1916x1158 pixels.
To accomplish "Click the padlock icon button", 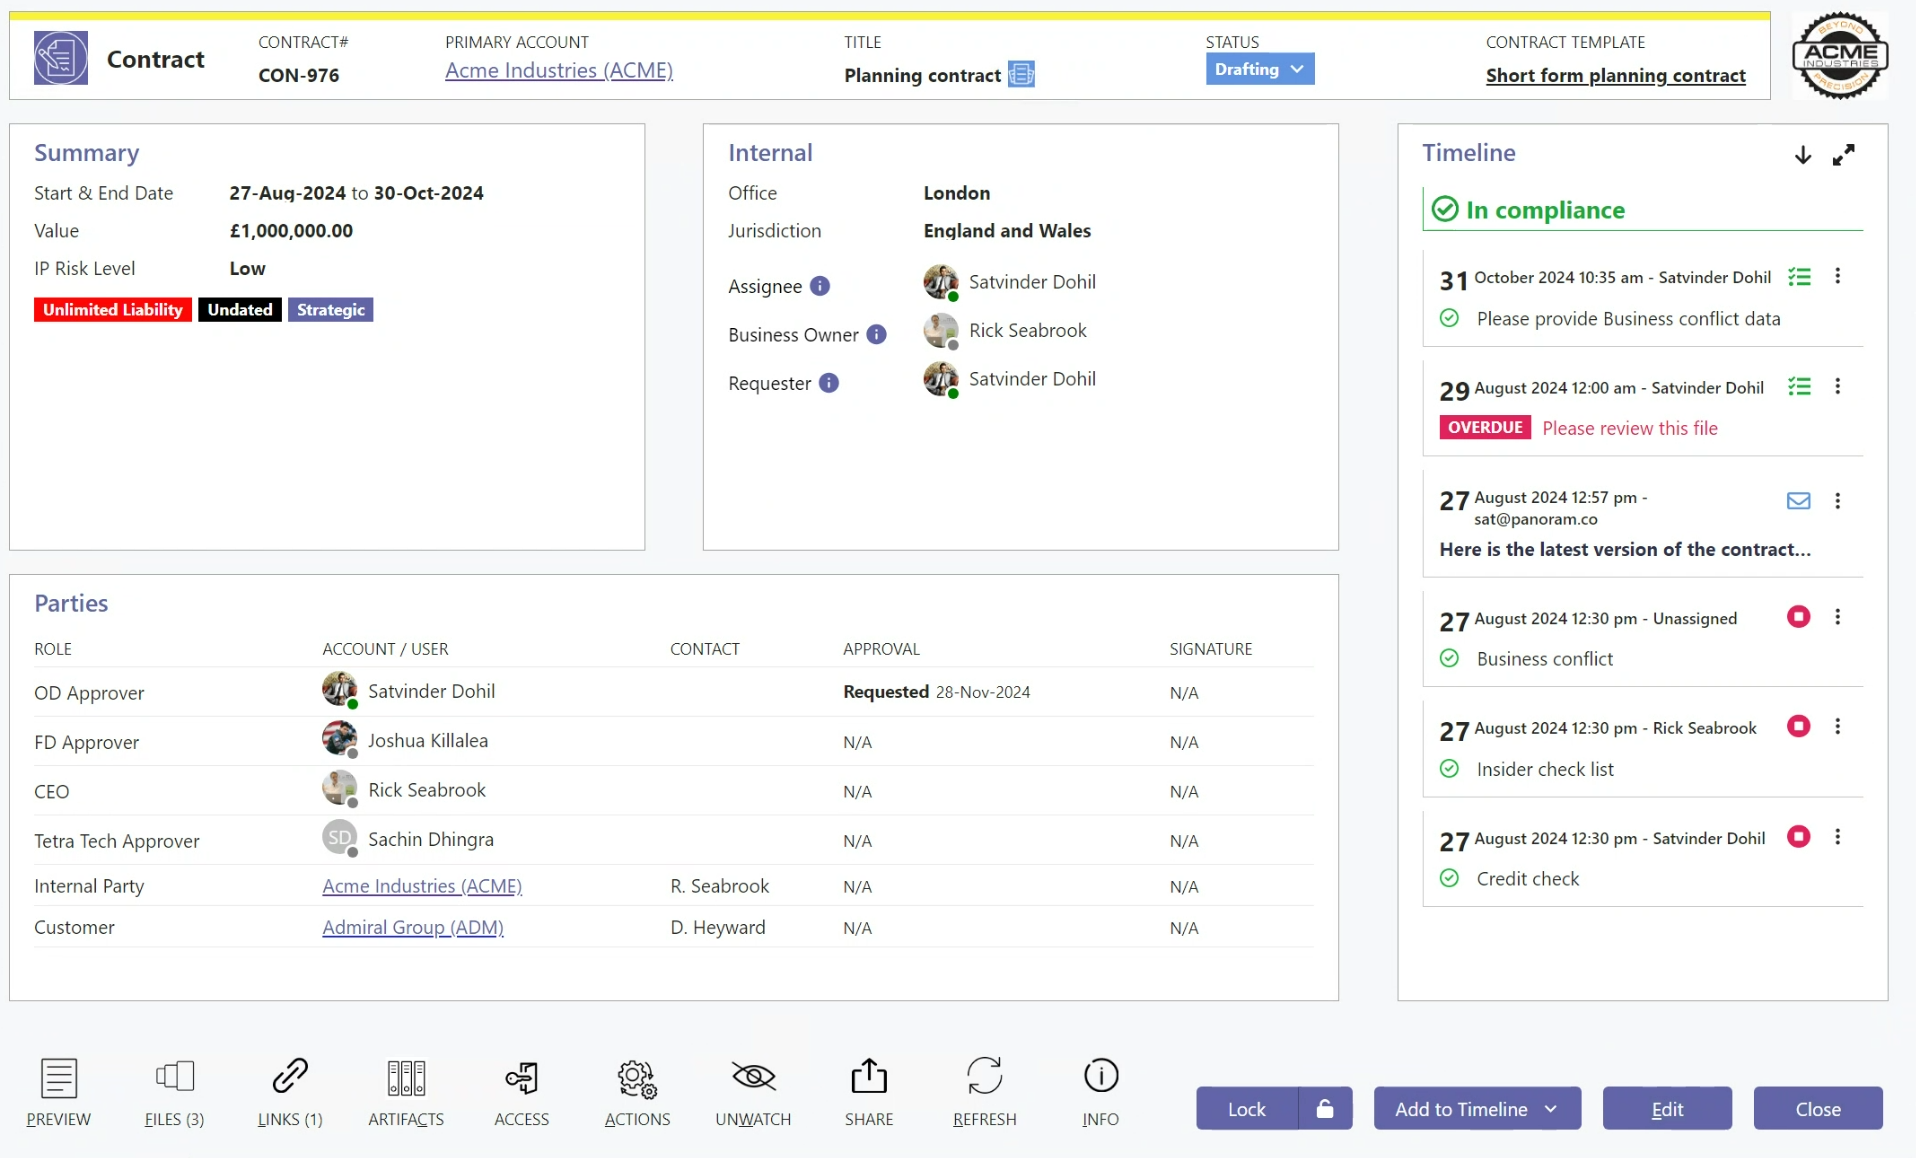I will pyautogui.click(x=1325, y=1108).
